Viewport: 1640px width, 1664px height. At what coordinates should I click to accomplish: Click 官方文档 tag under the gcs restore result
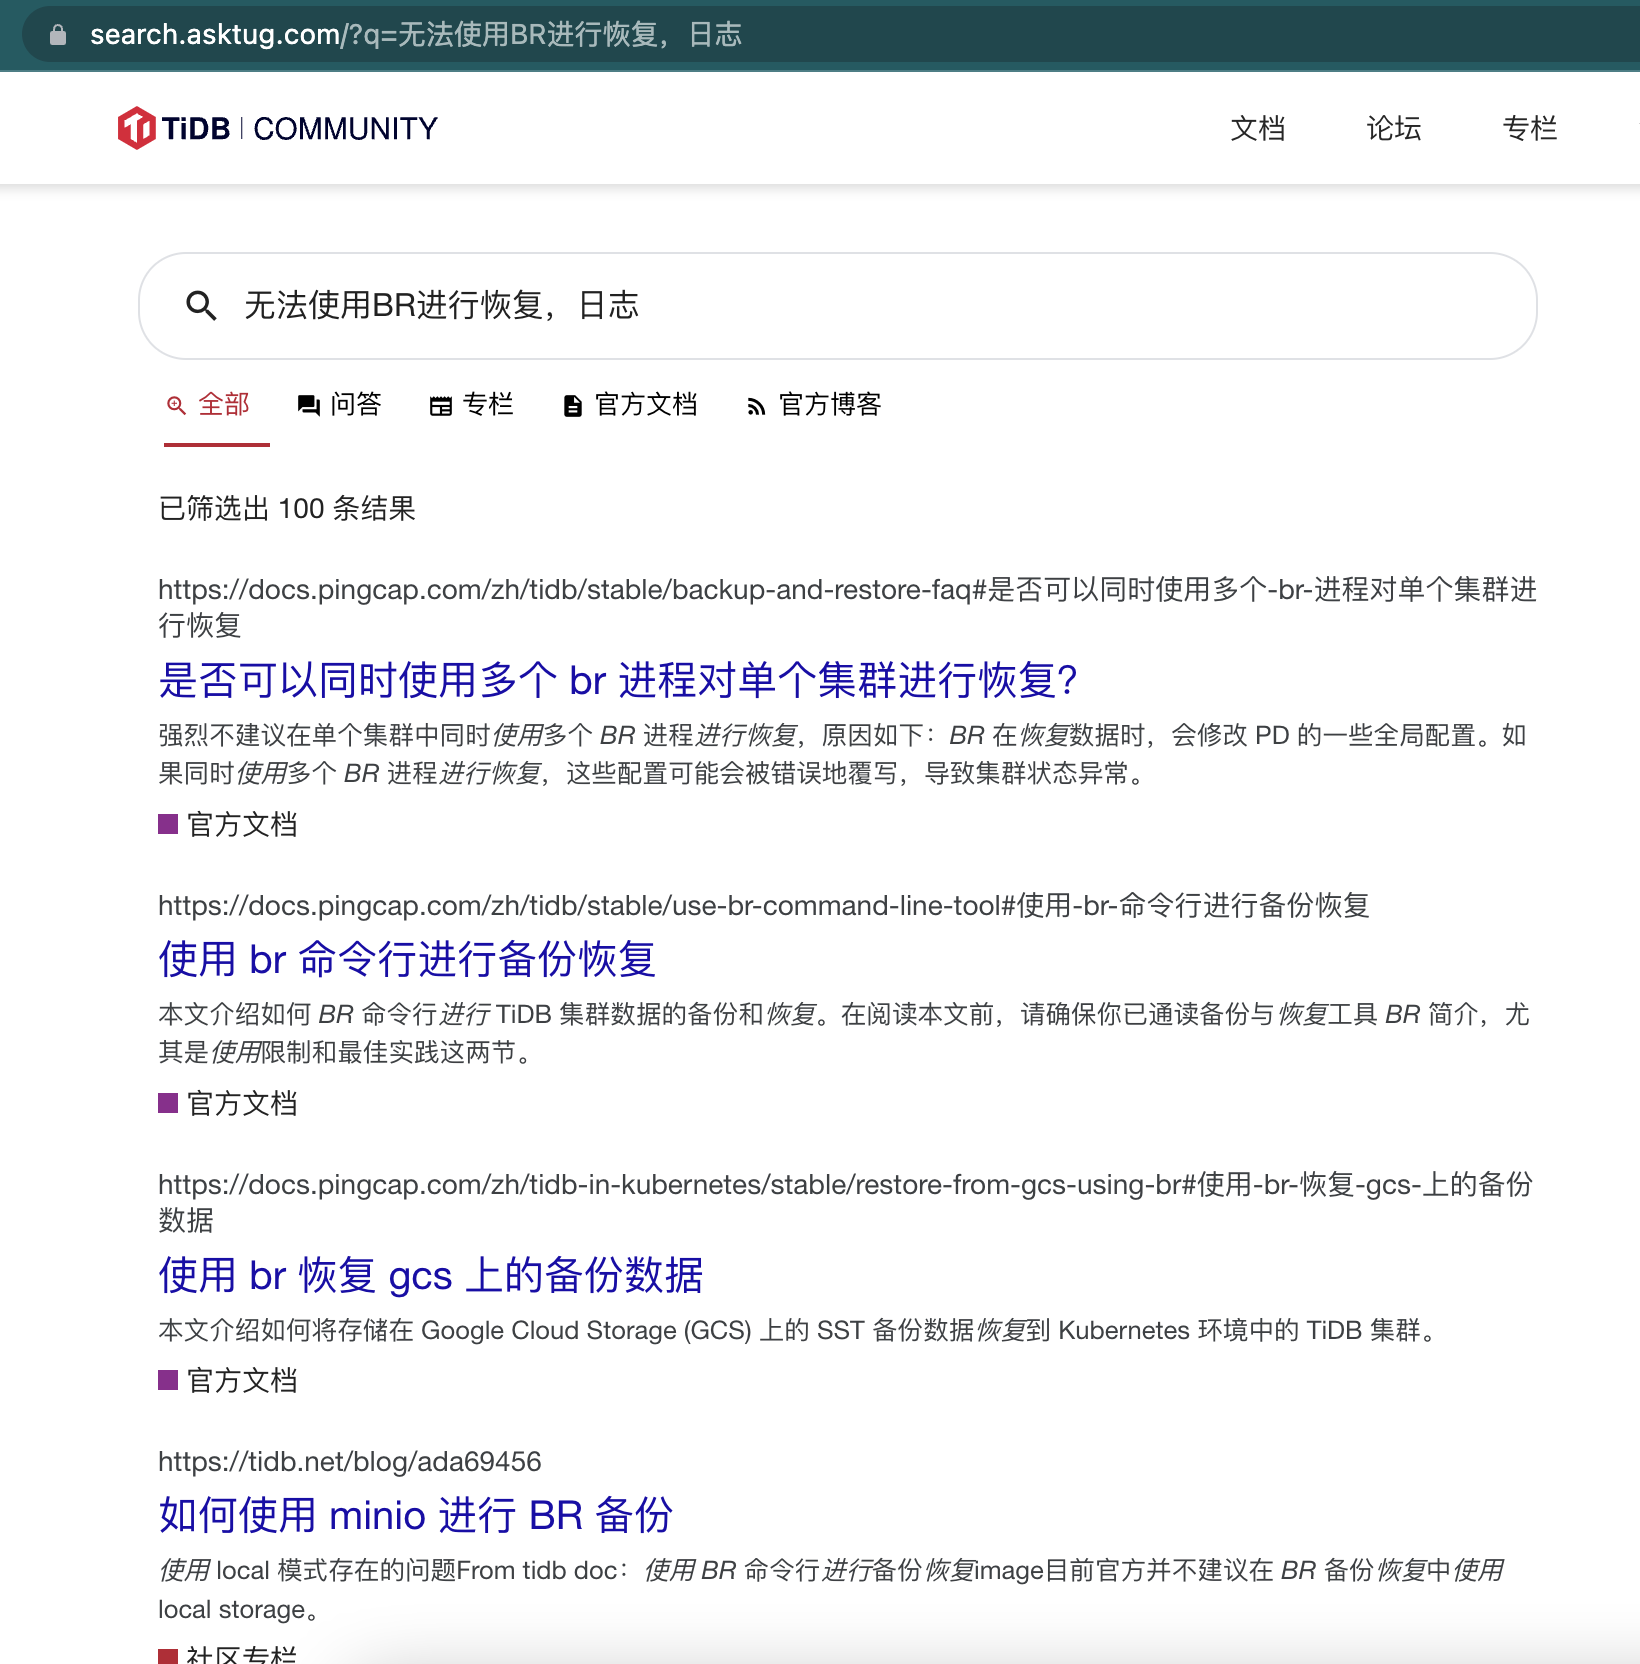[x=228, y=1380]
